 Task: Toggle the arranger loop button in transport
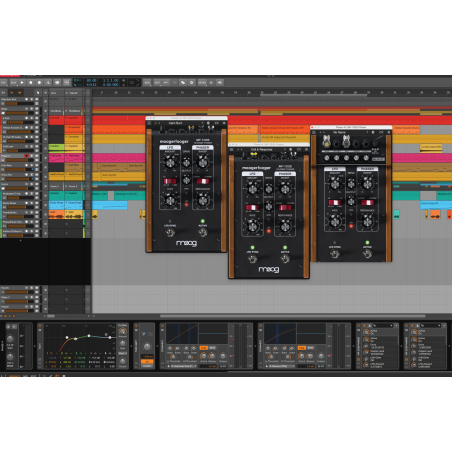pos(131,82)
